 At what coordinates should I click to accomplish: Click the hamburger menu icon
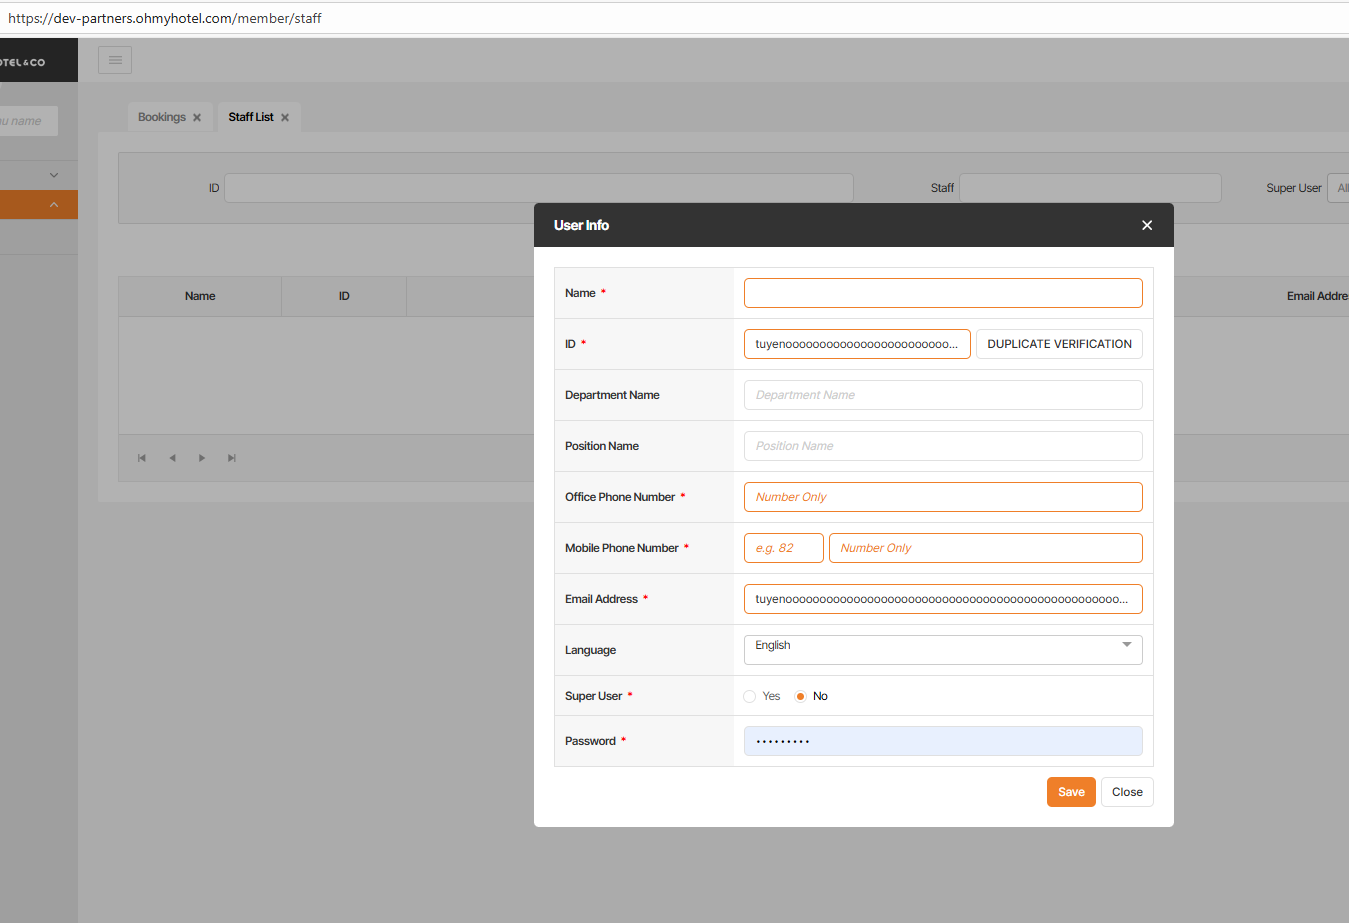[x=115, y=60]
